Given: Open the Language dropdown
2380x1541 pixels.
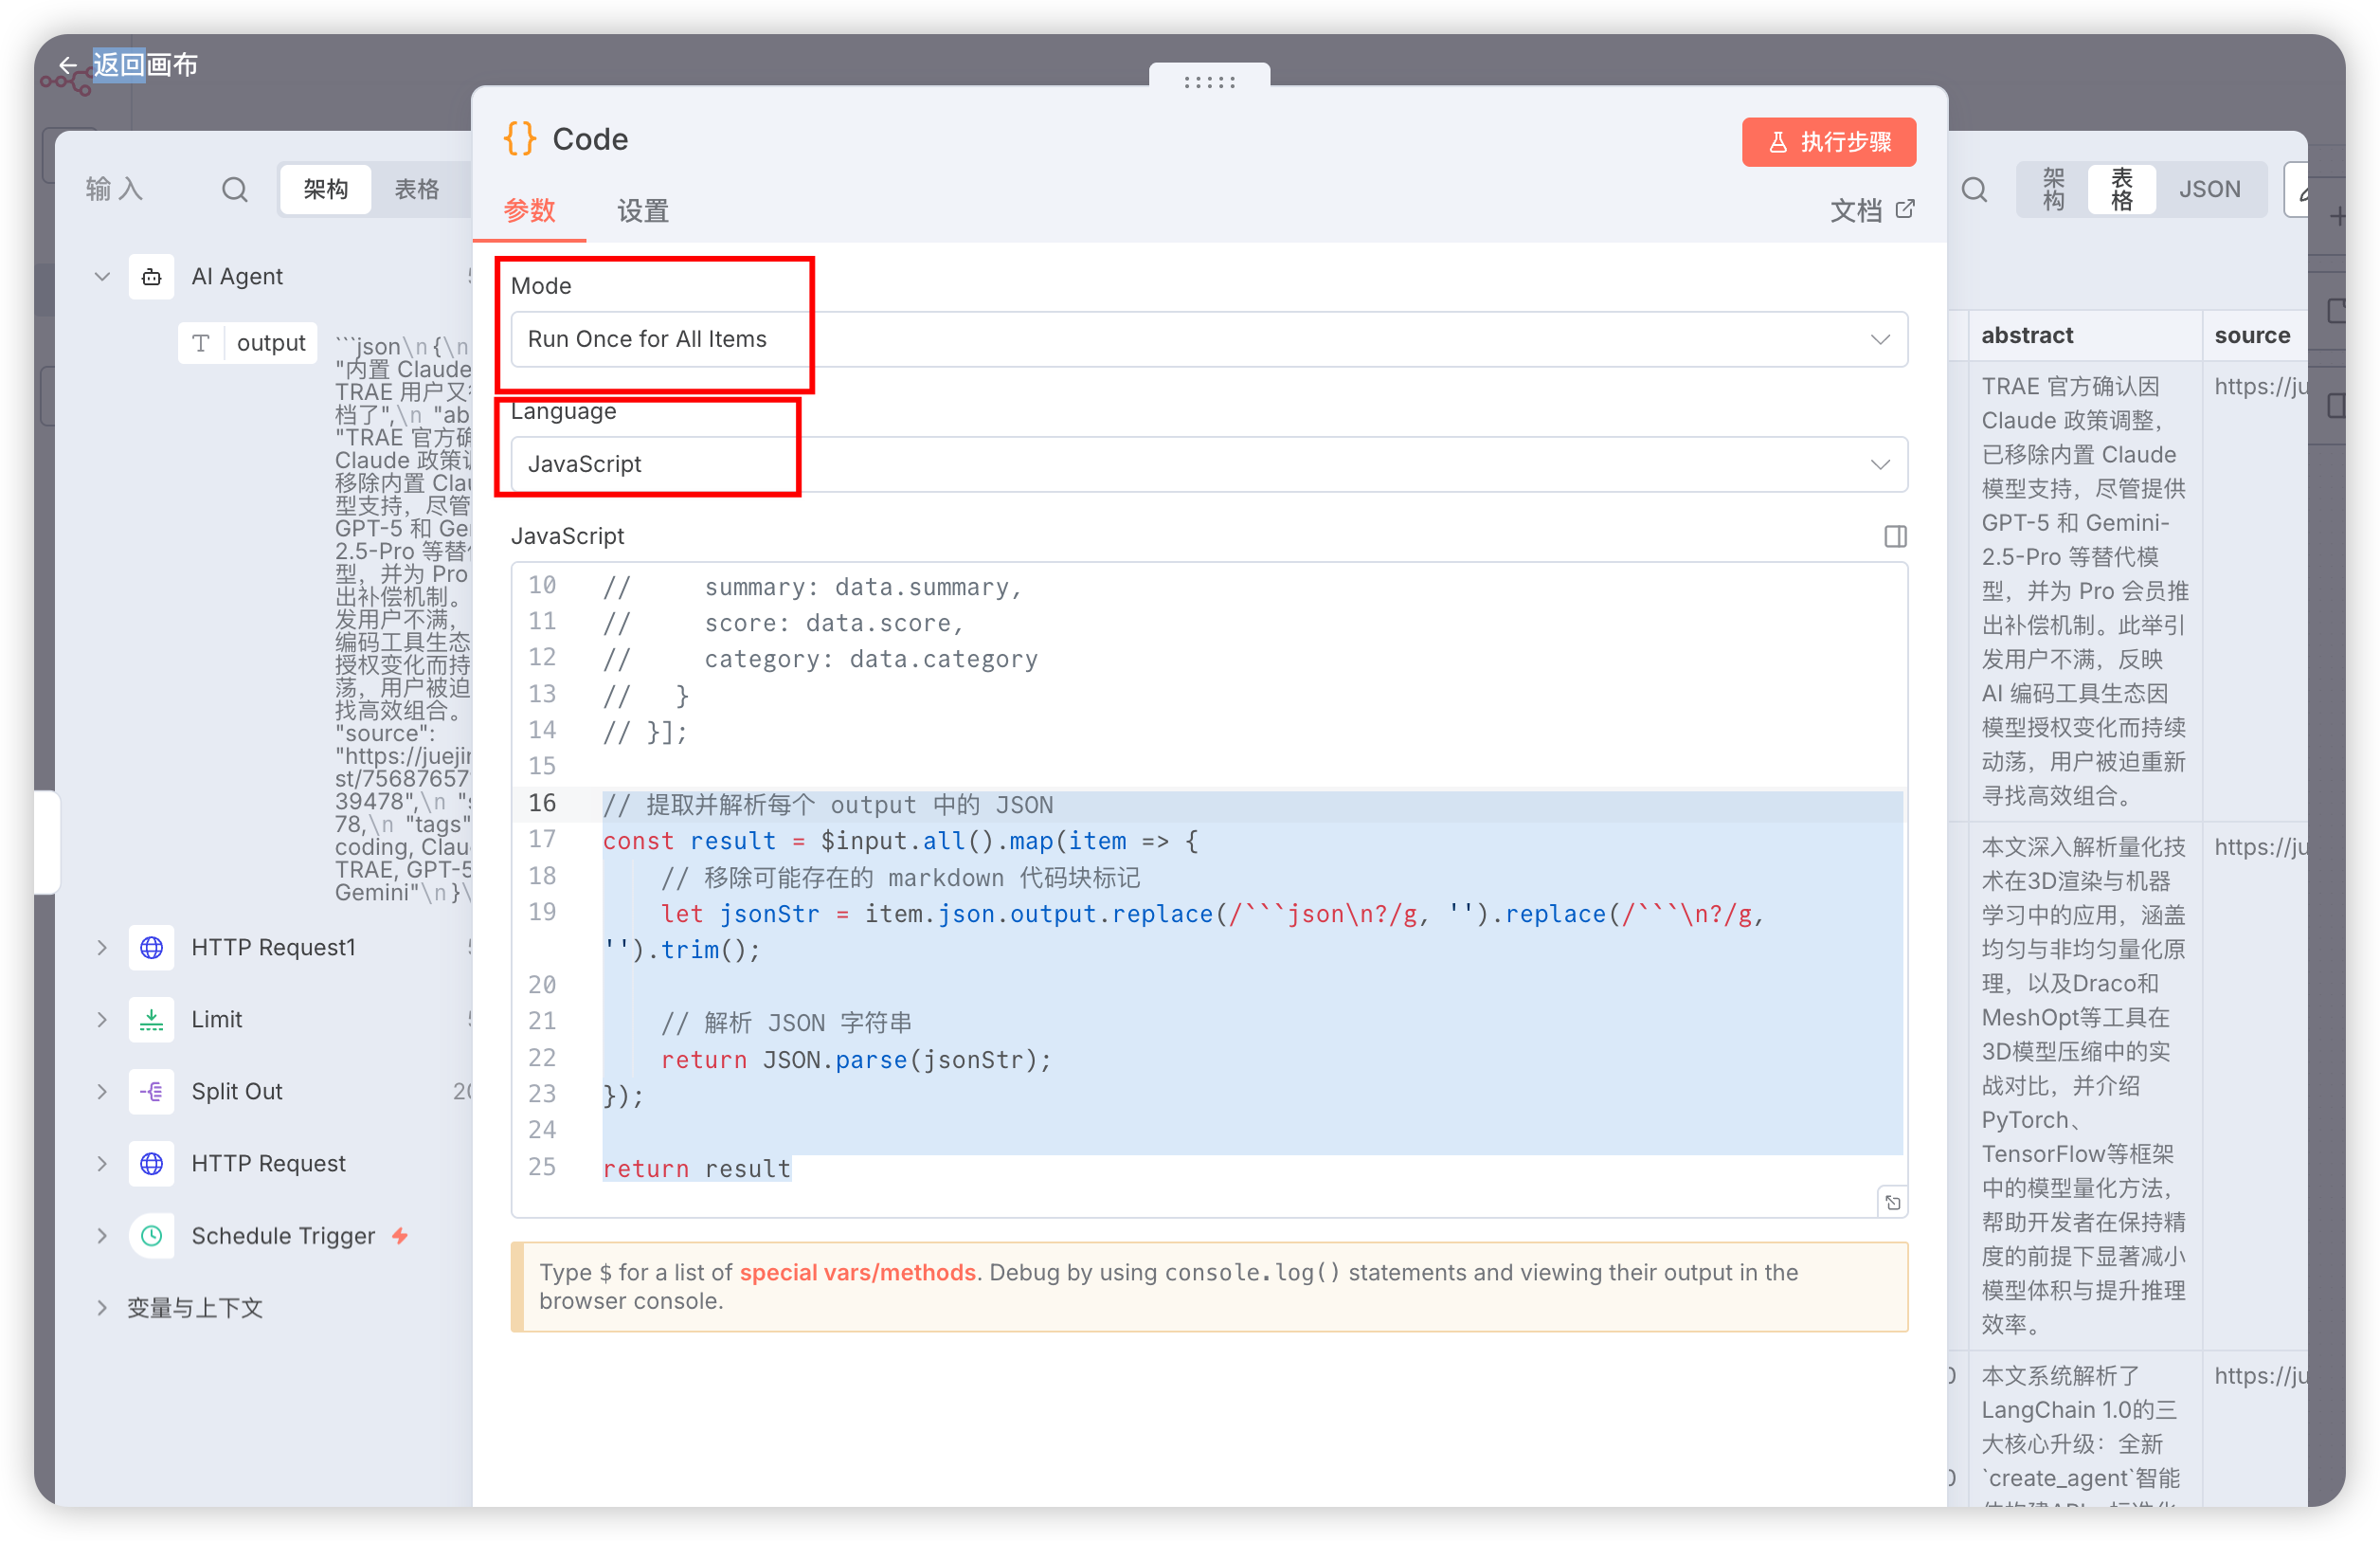Looking at the screenshot, I should click(1208, 464).
